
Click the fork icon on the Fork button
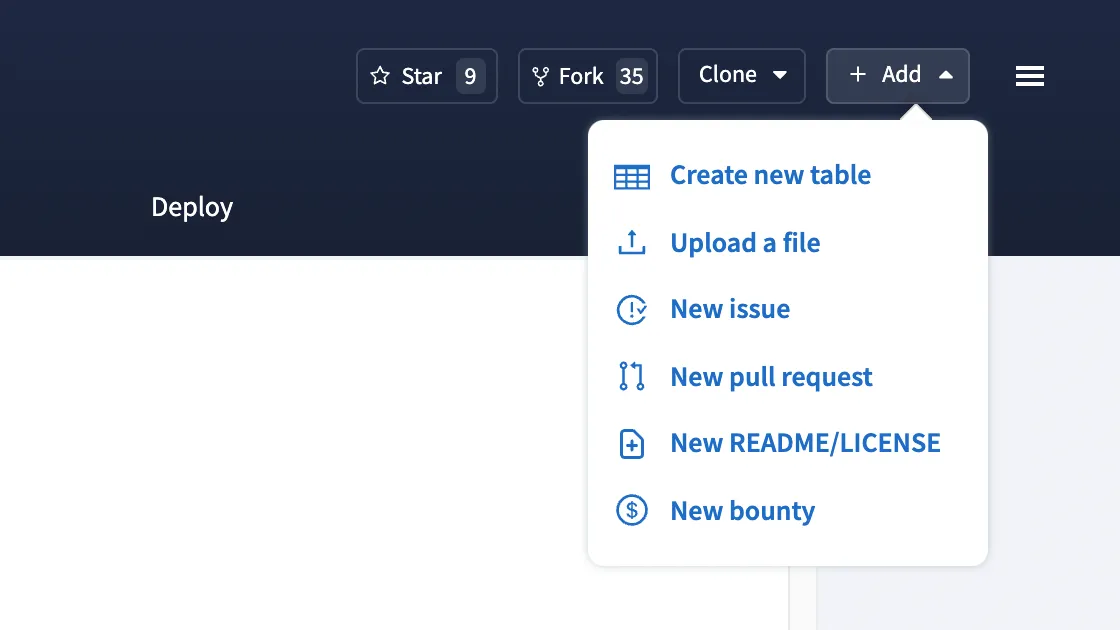click(x=541, y=75)
